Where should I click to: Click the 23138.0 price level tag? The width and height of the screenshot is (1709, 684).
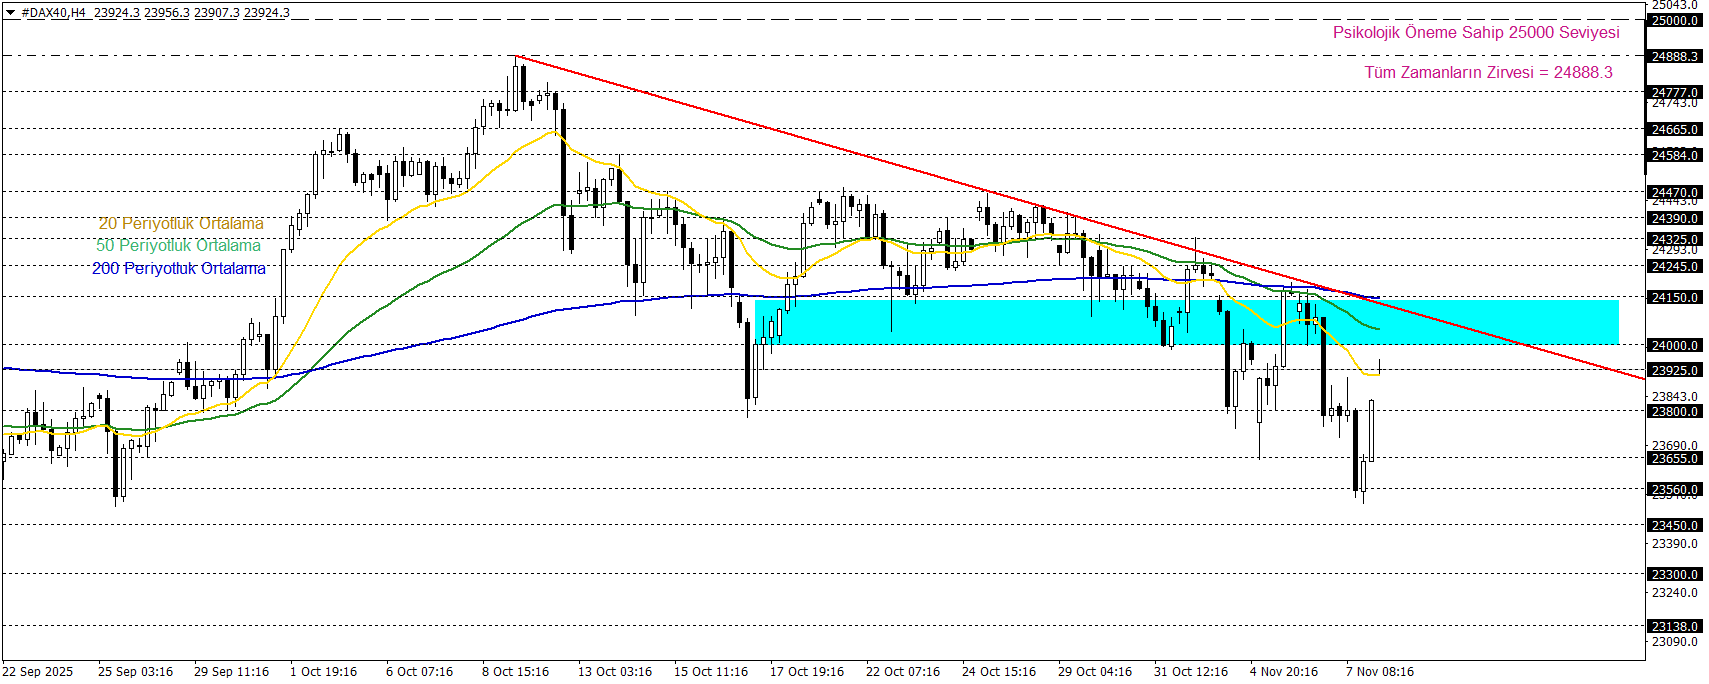click(1675, 626)
